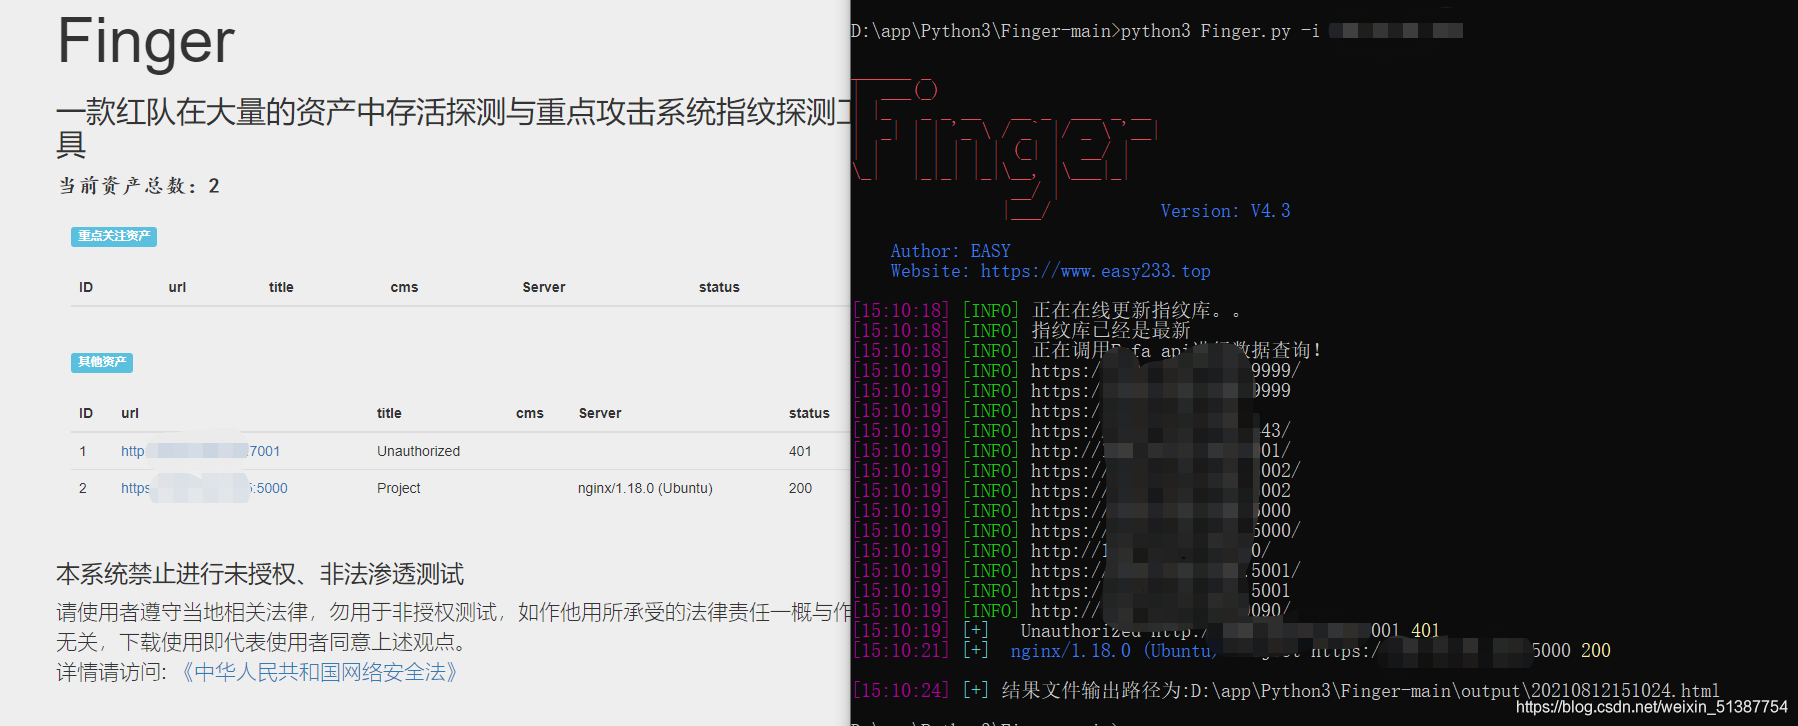Click the Server header in 重点关注资产 table
1798x726 pixels.
click(x=544, y=287)
